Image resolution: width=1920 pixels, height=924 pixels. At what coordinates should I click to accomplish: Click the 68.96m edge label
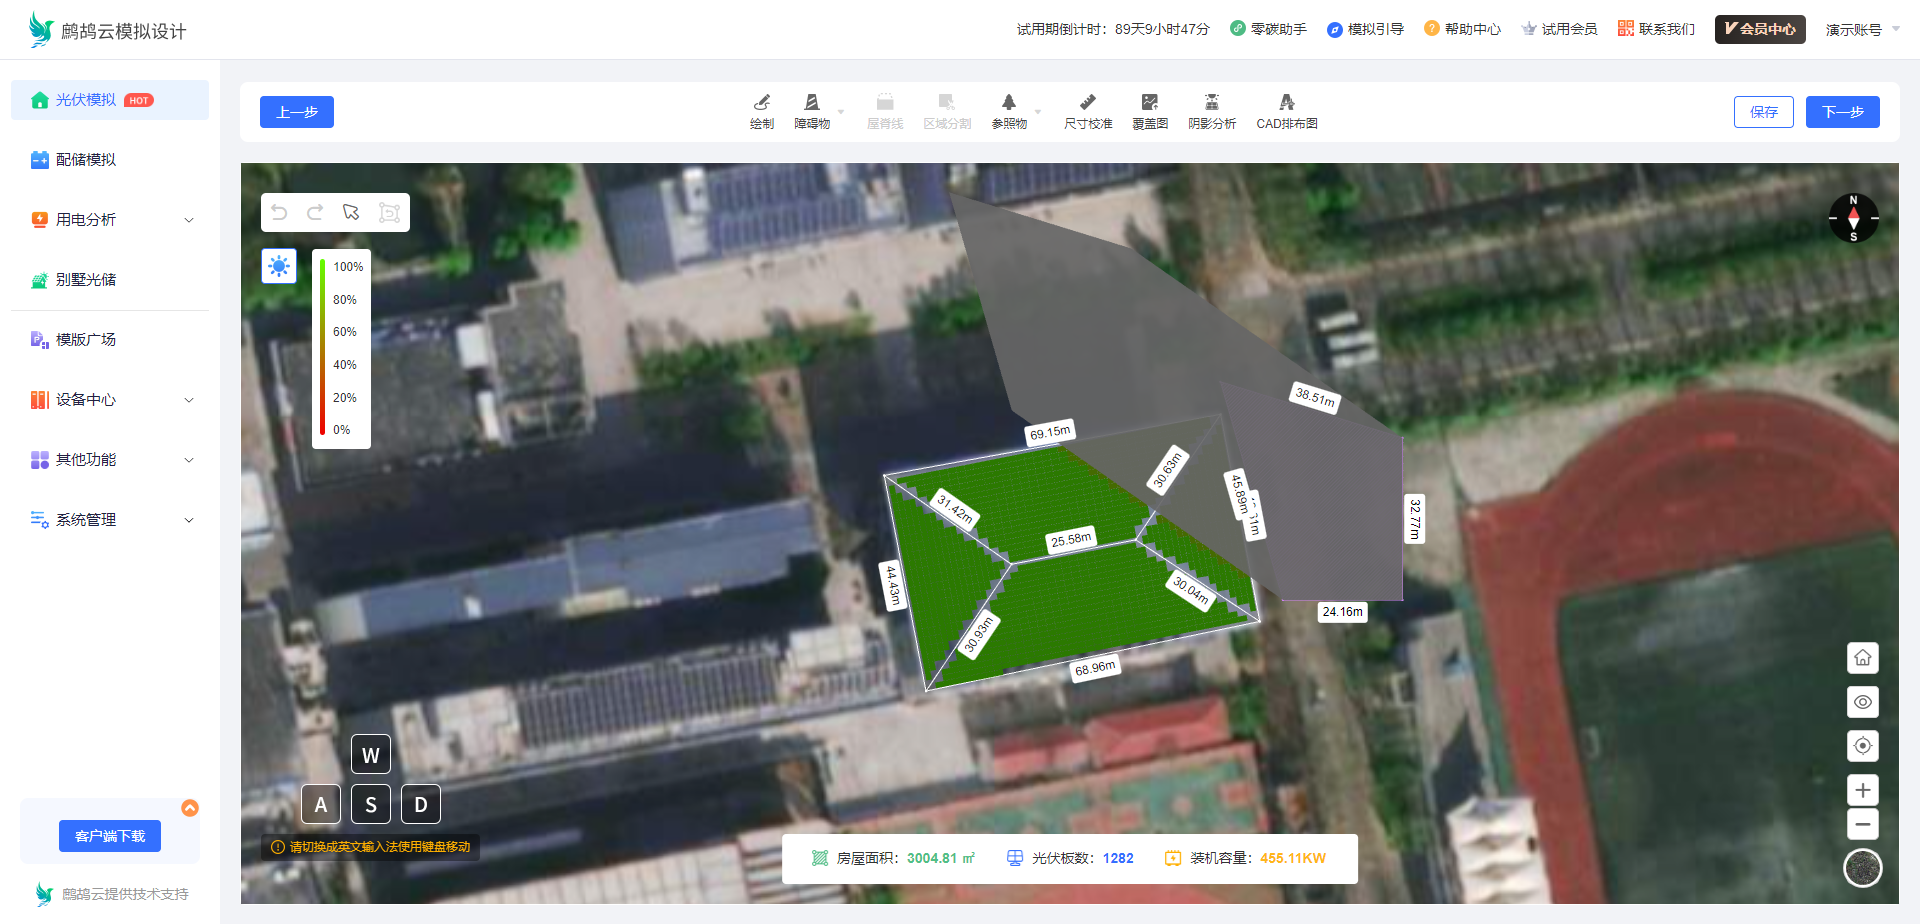1095,668
